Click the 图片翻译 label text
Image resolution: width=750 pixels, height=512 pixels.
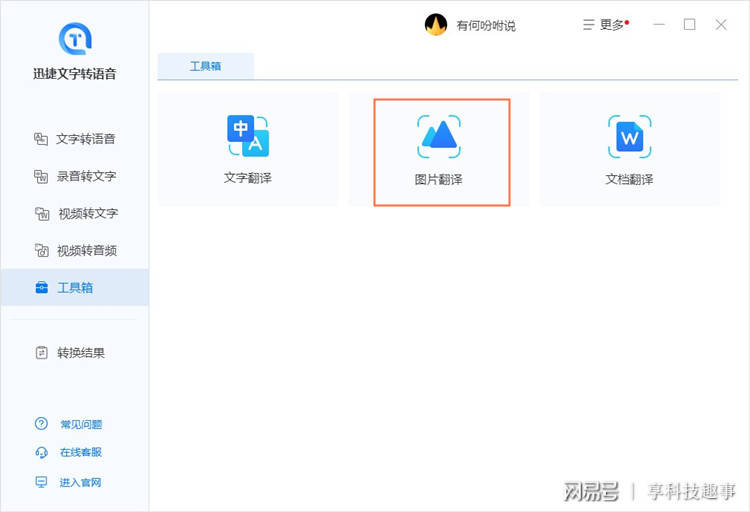[x=439, y=179]
